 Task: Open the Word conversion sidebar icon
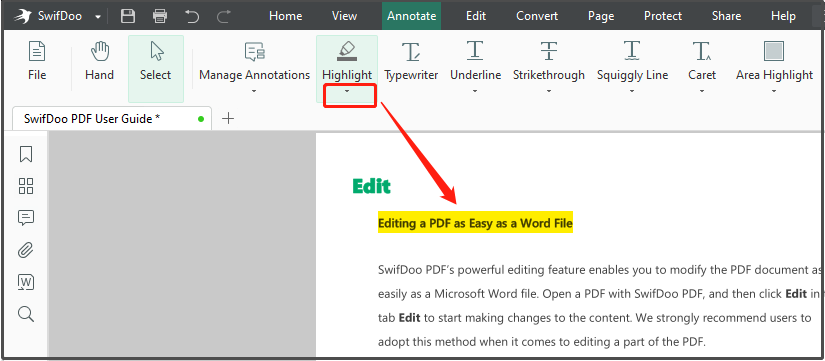(x=26, y=282)
